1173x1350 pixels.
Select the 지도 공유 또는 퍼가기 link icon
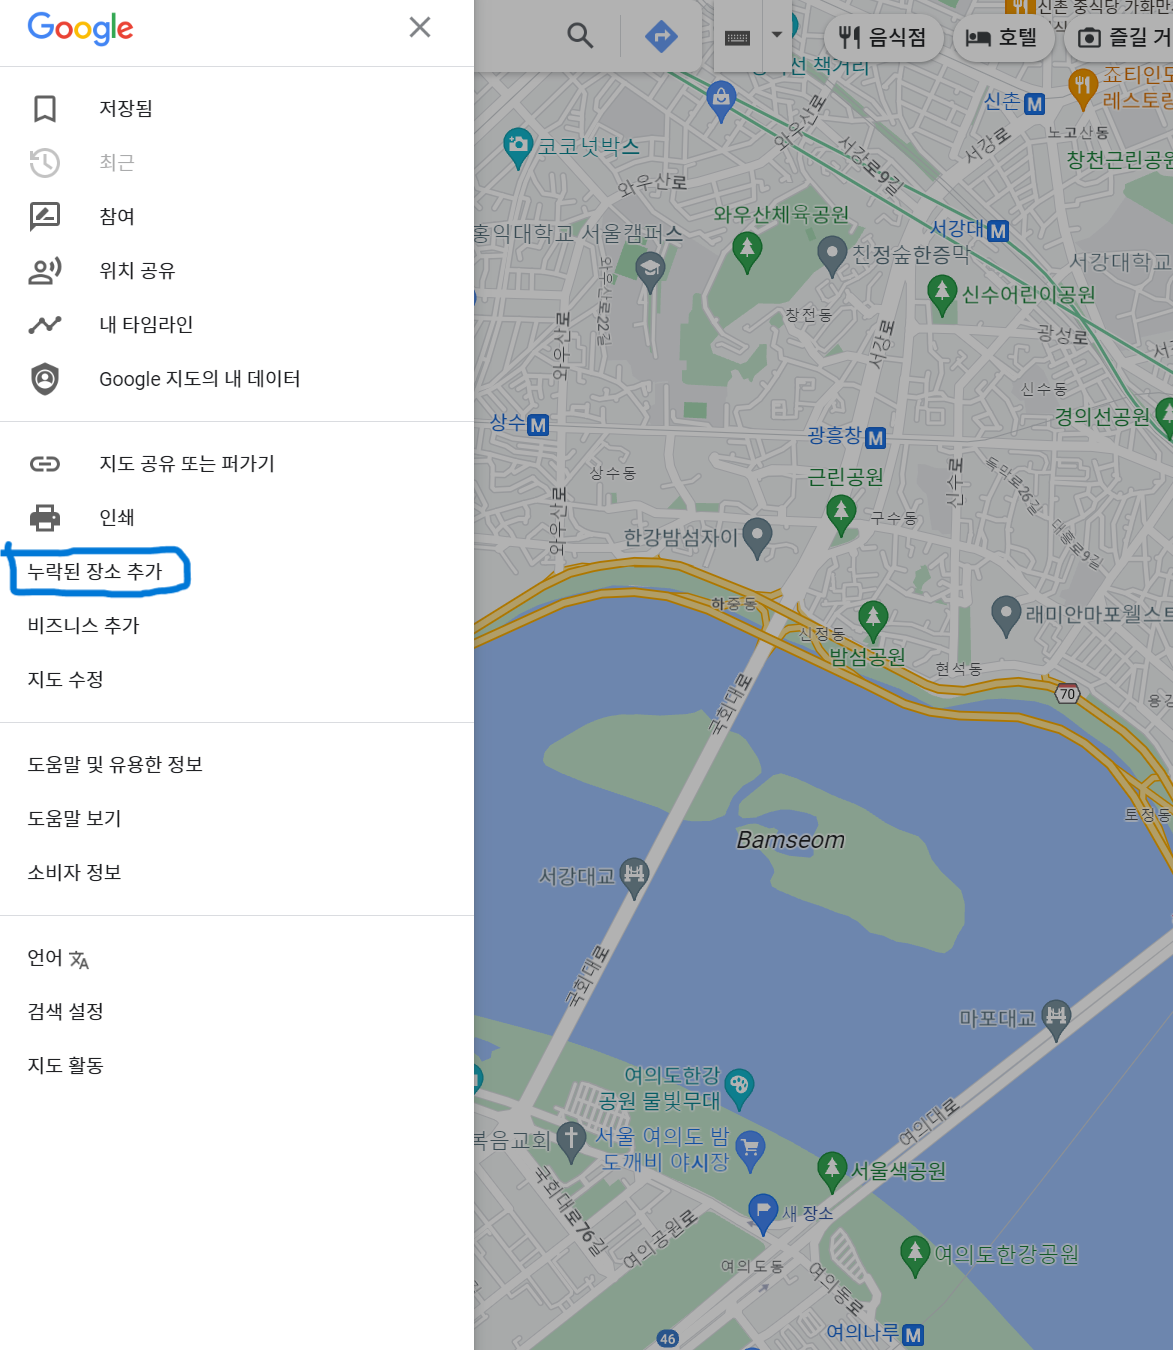tap(44, 463)
